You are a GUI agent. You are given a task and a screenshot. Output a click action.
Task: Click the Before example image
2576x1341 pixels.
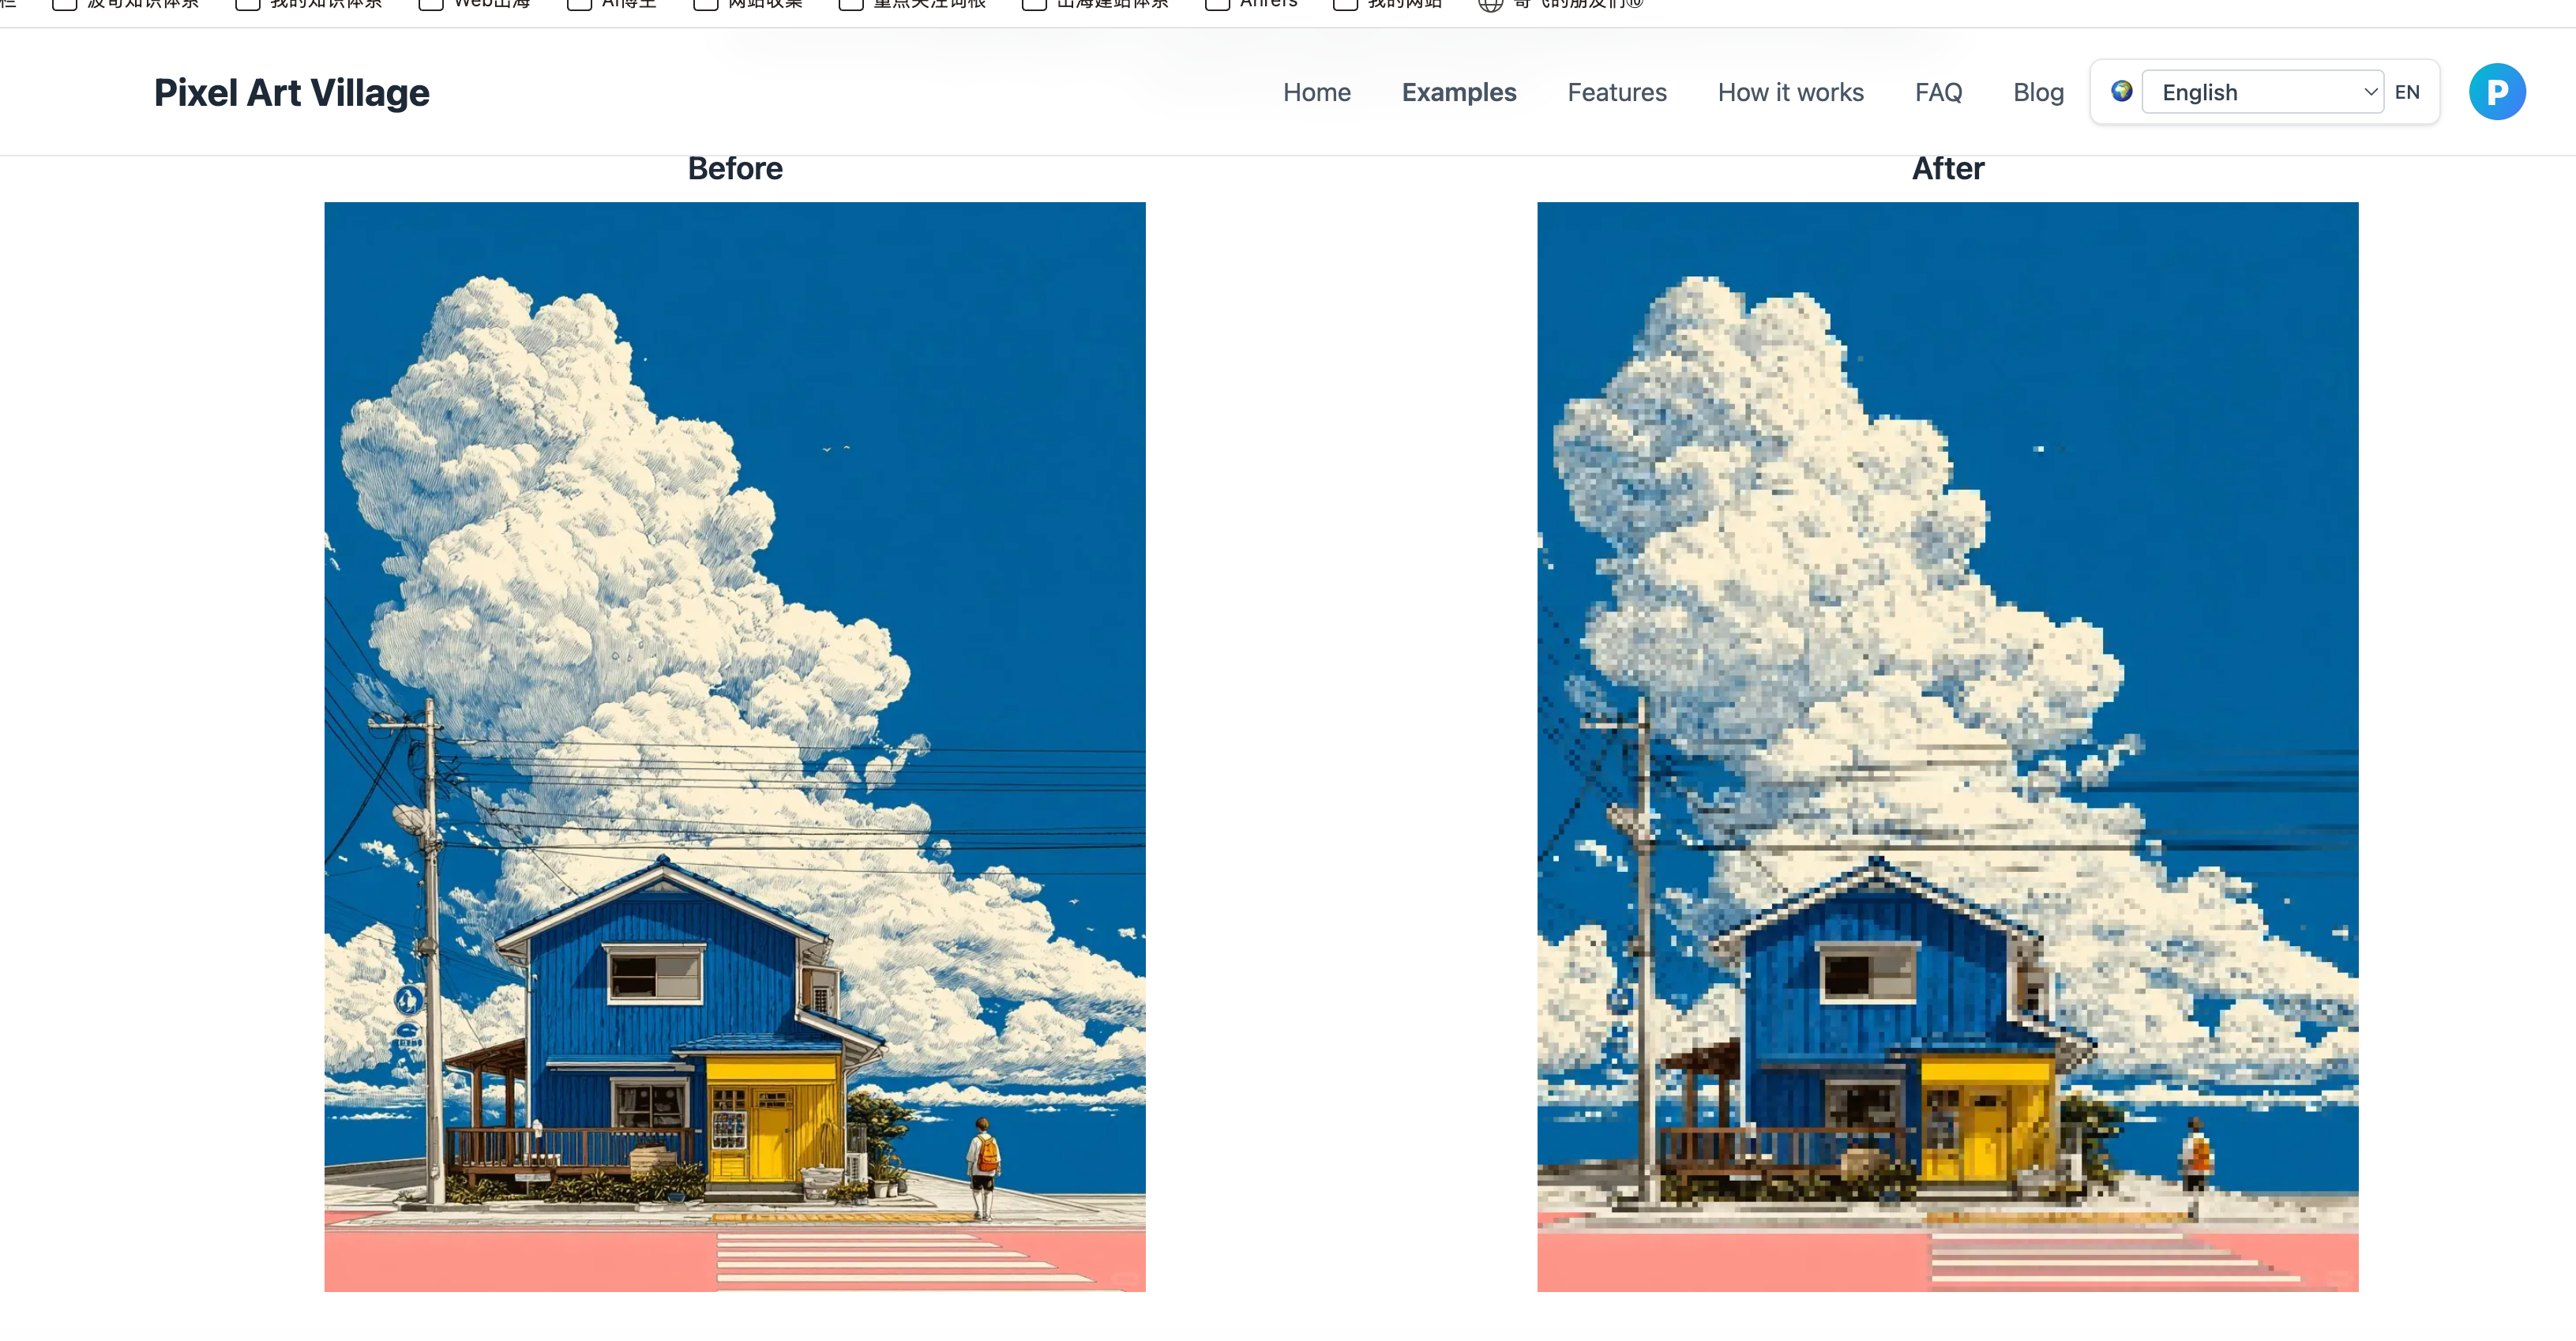734,746
